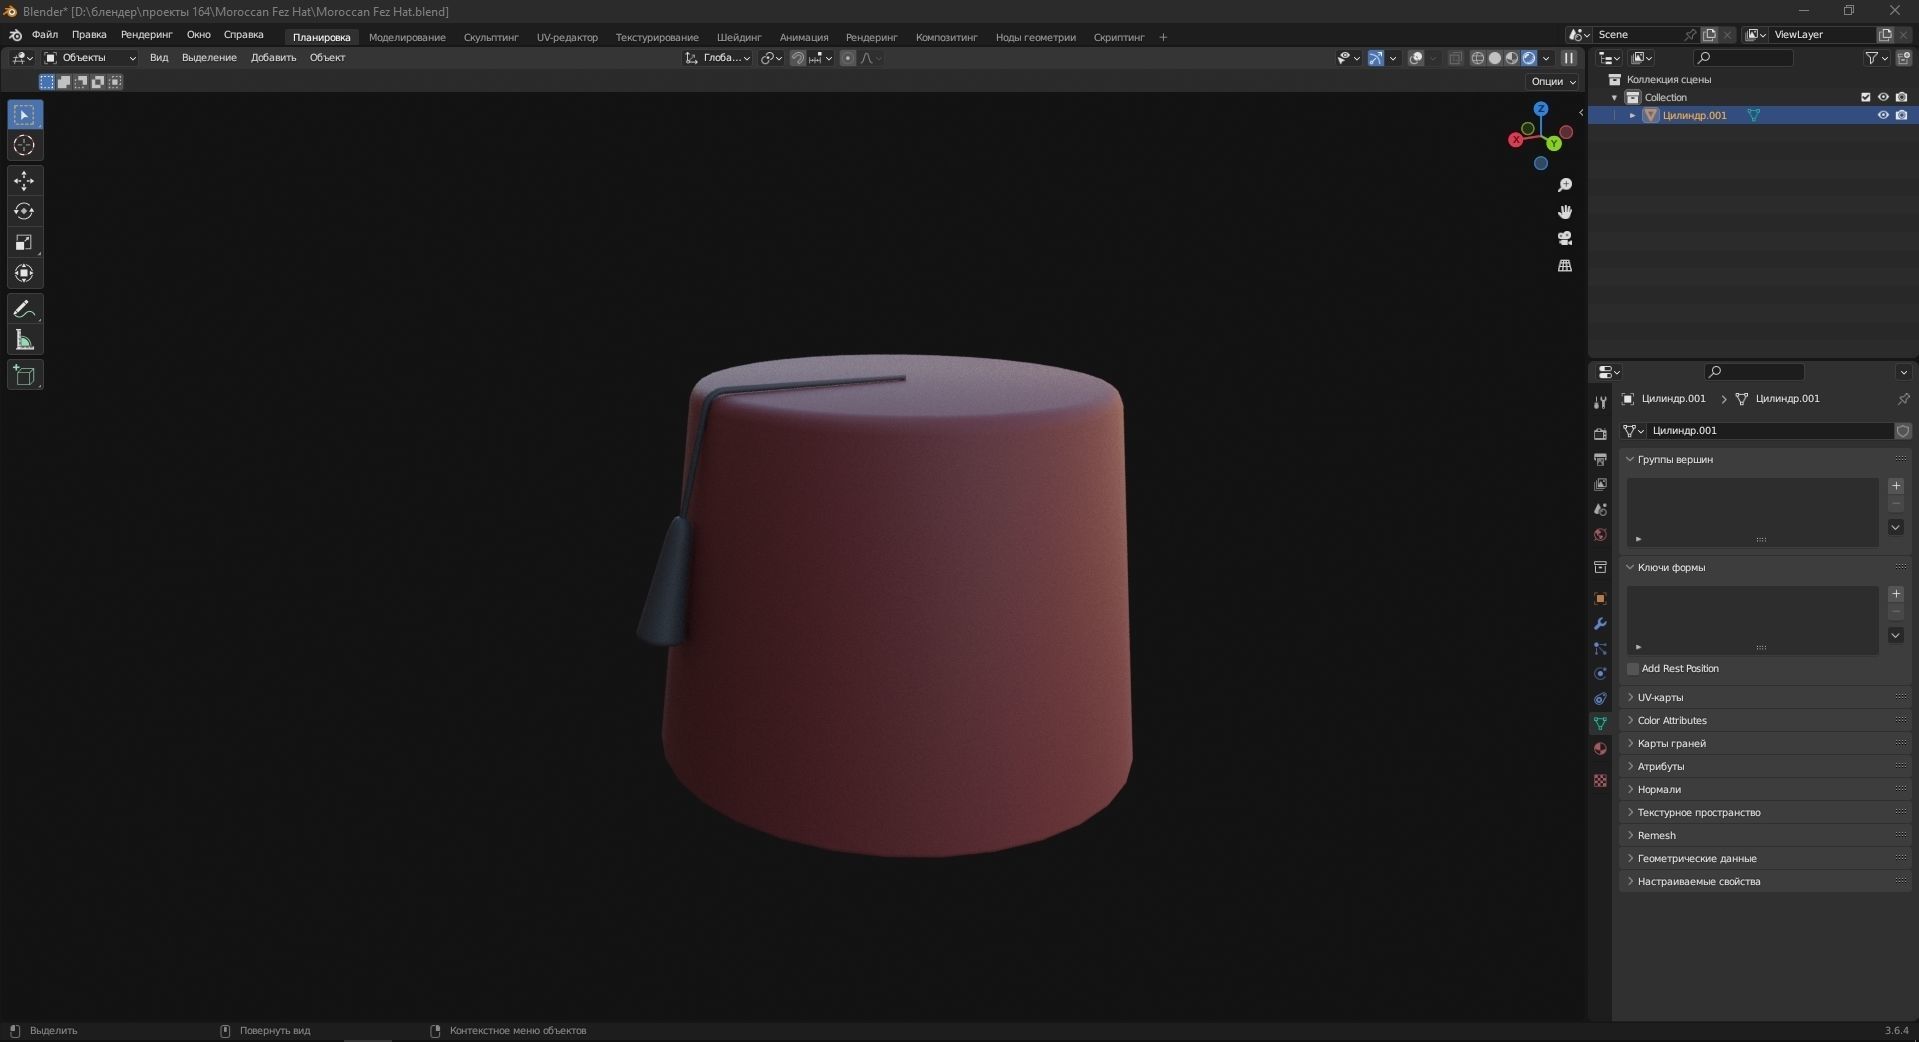This screenshot has height=1042, width=1919.
Task: Switch to the Скриптинг workspace tab
Action: [1118, 38]
